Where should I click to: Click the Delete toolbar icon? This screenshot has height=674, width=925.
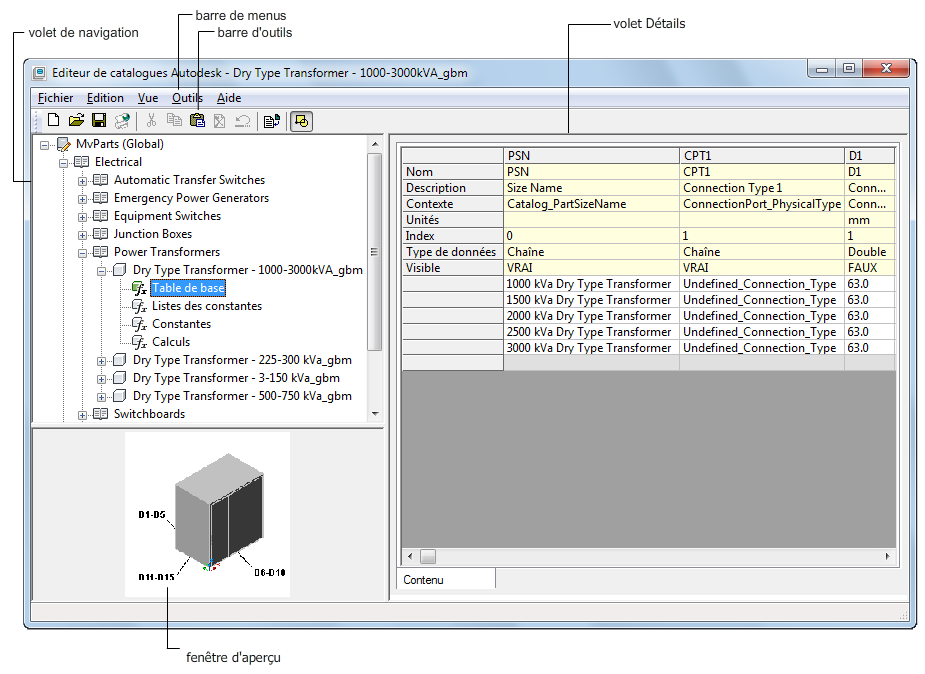point(219,121)
